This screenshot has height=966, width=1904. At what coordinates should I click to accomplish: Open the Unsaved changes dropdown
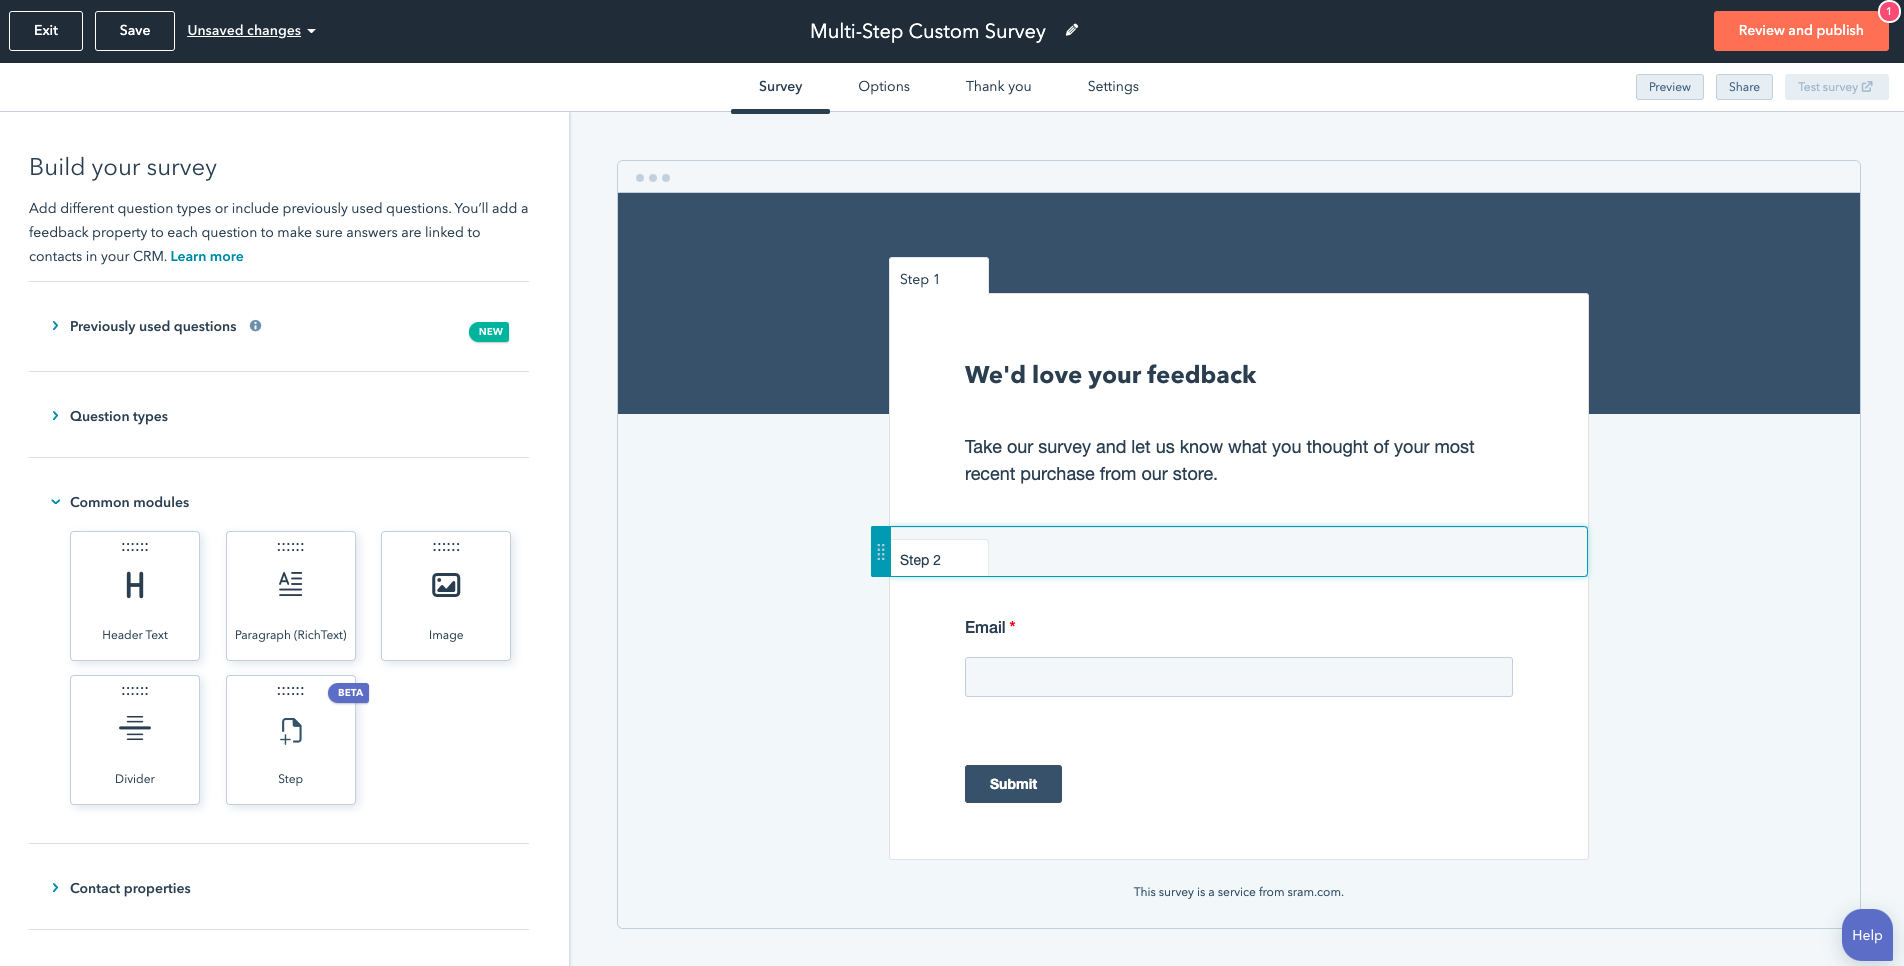tap(251, 31)
